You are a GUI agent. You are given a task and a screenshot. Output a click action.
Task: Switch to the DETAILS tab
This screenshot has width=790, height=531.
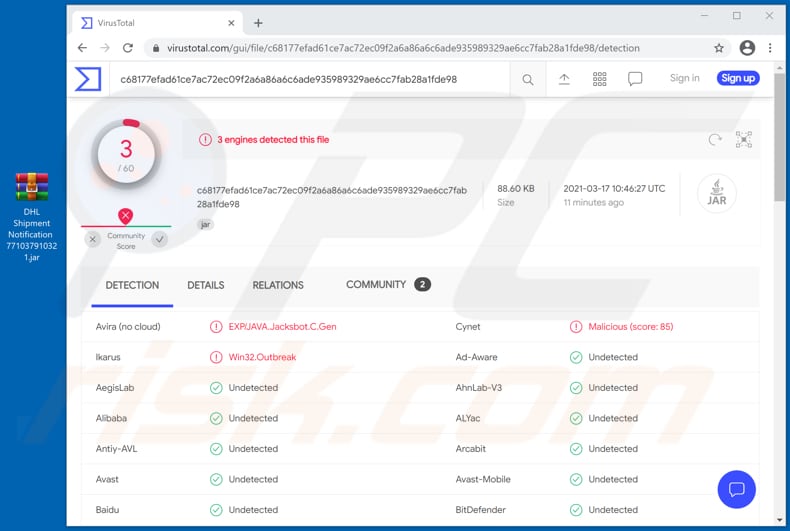click(x=206, y=285)
